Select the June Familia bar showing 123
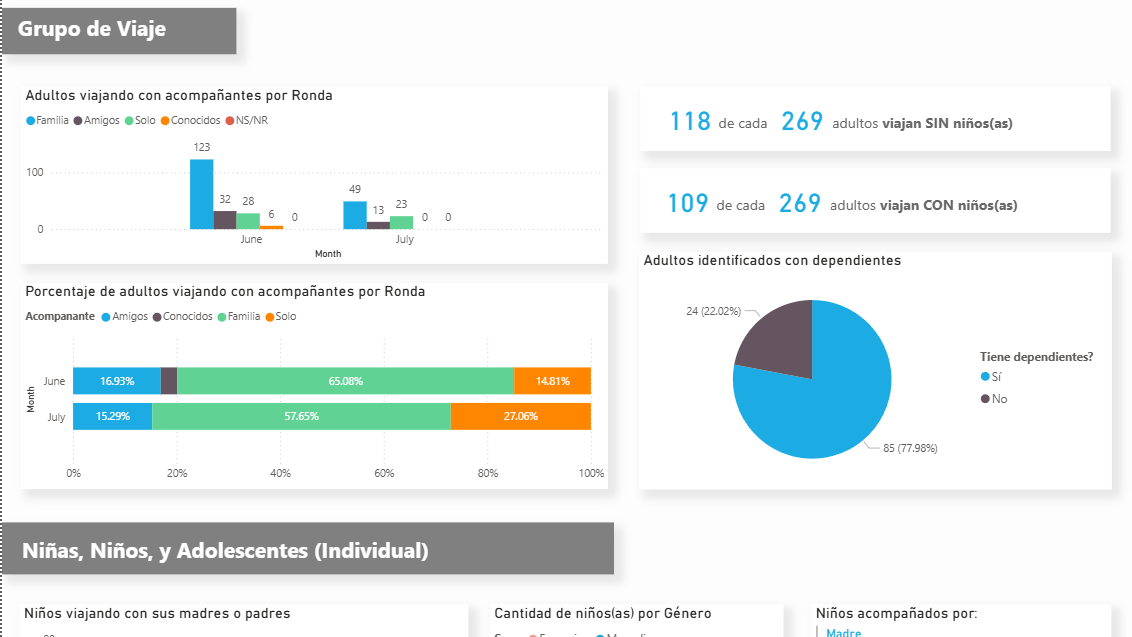 click(202, 194)
